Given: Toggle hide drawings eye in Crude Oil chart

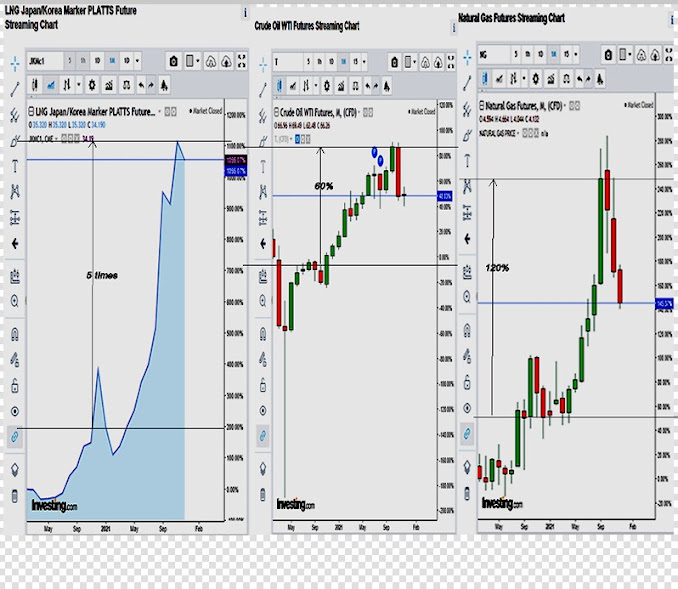Looking at the screenshot, I should (x=263, y=410).
